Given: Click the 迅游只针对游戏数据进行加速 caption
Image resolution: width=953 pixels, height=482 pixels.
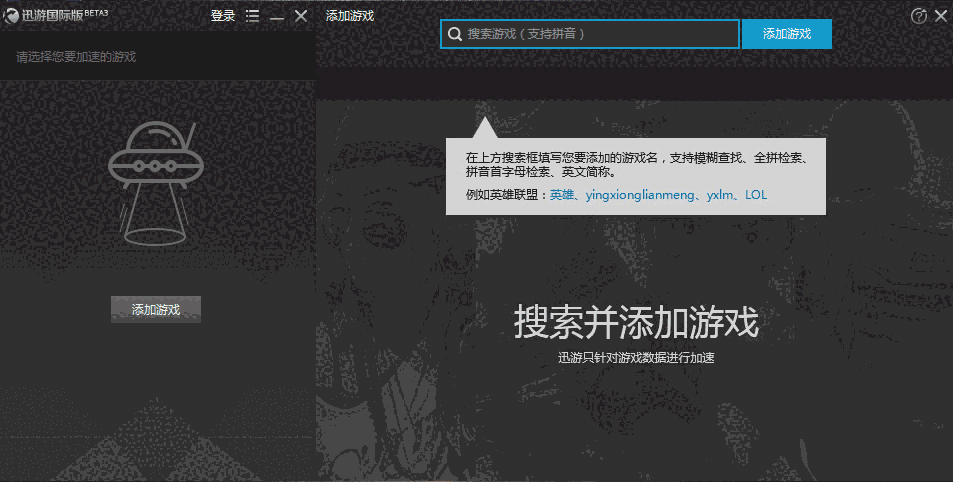Looking at the screenshot, I should pos(636,358).
